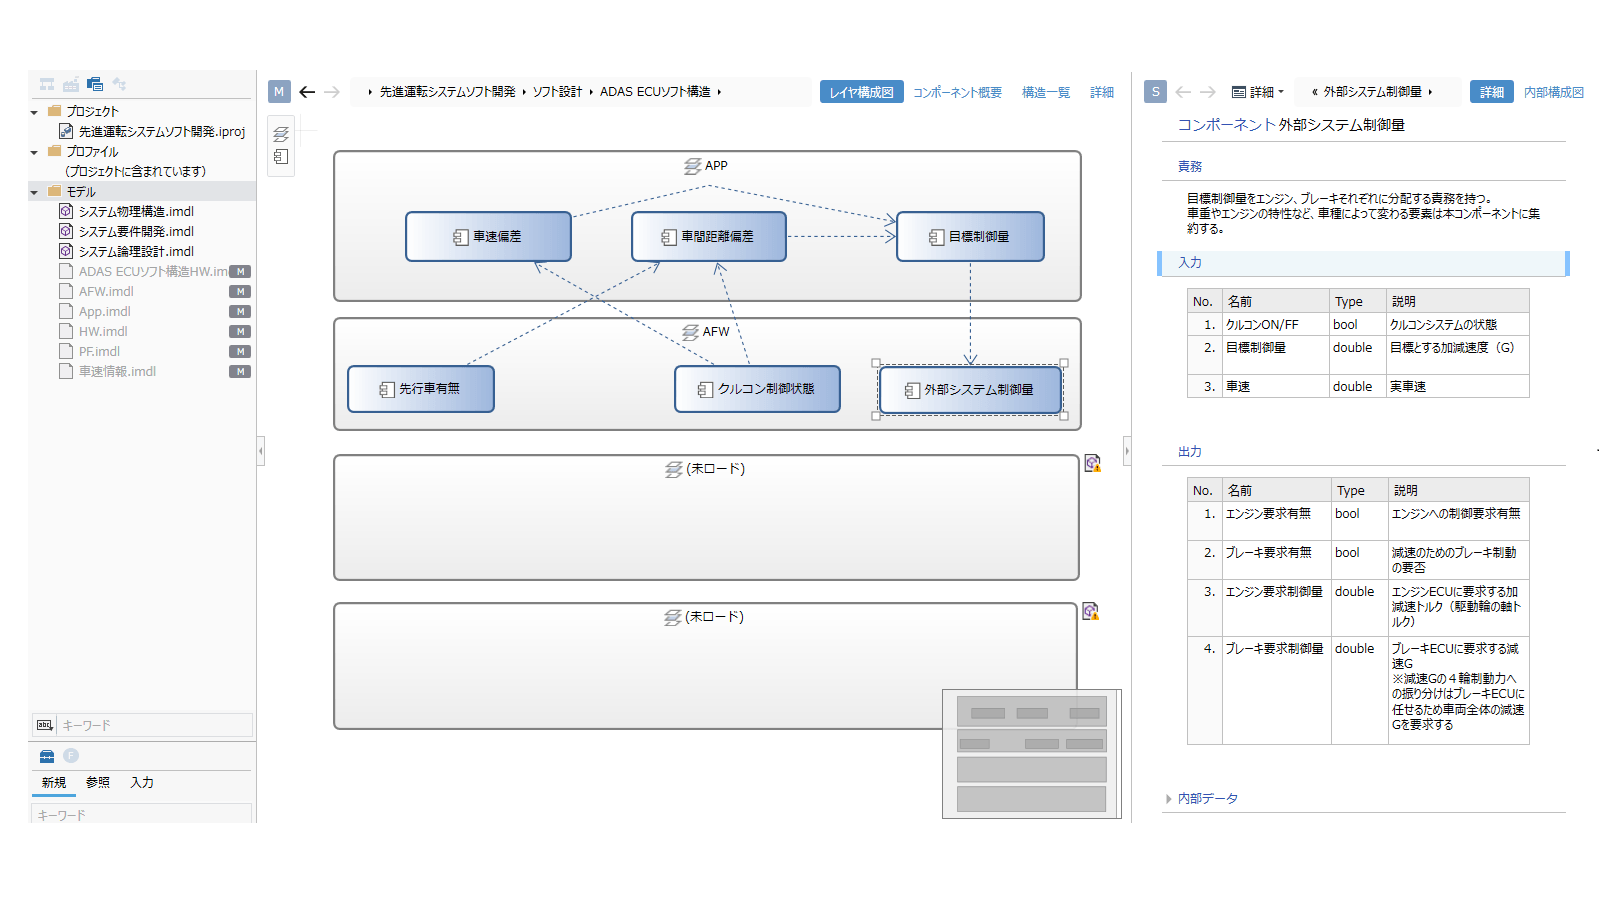Click the S mode icon in the right panel
Viewport: 1600px width, 900px height.
click(1155, 91)
